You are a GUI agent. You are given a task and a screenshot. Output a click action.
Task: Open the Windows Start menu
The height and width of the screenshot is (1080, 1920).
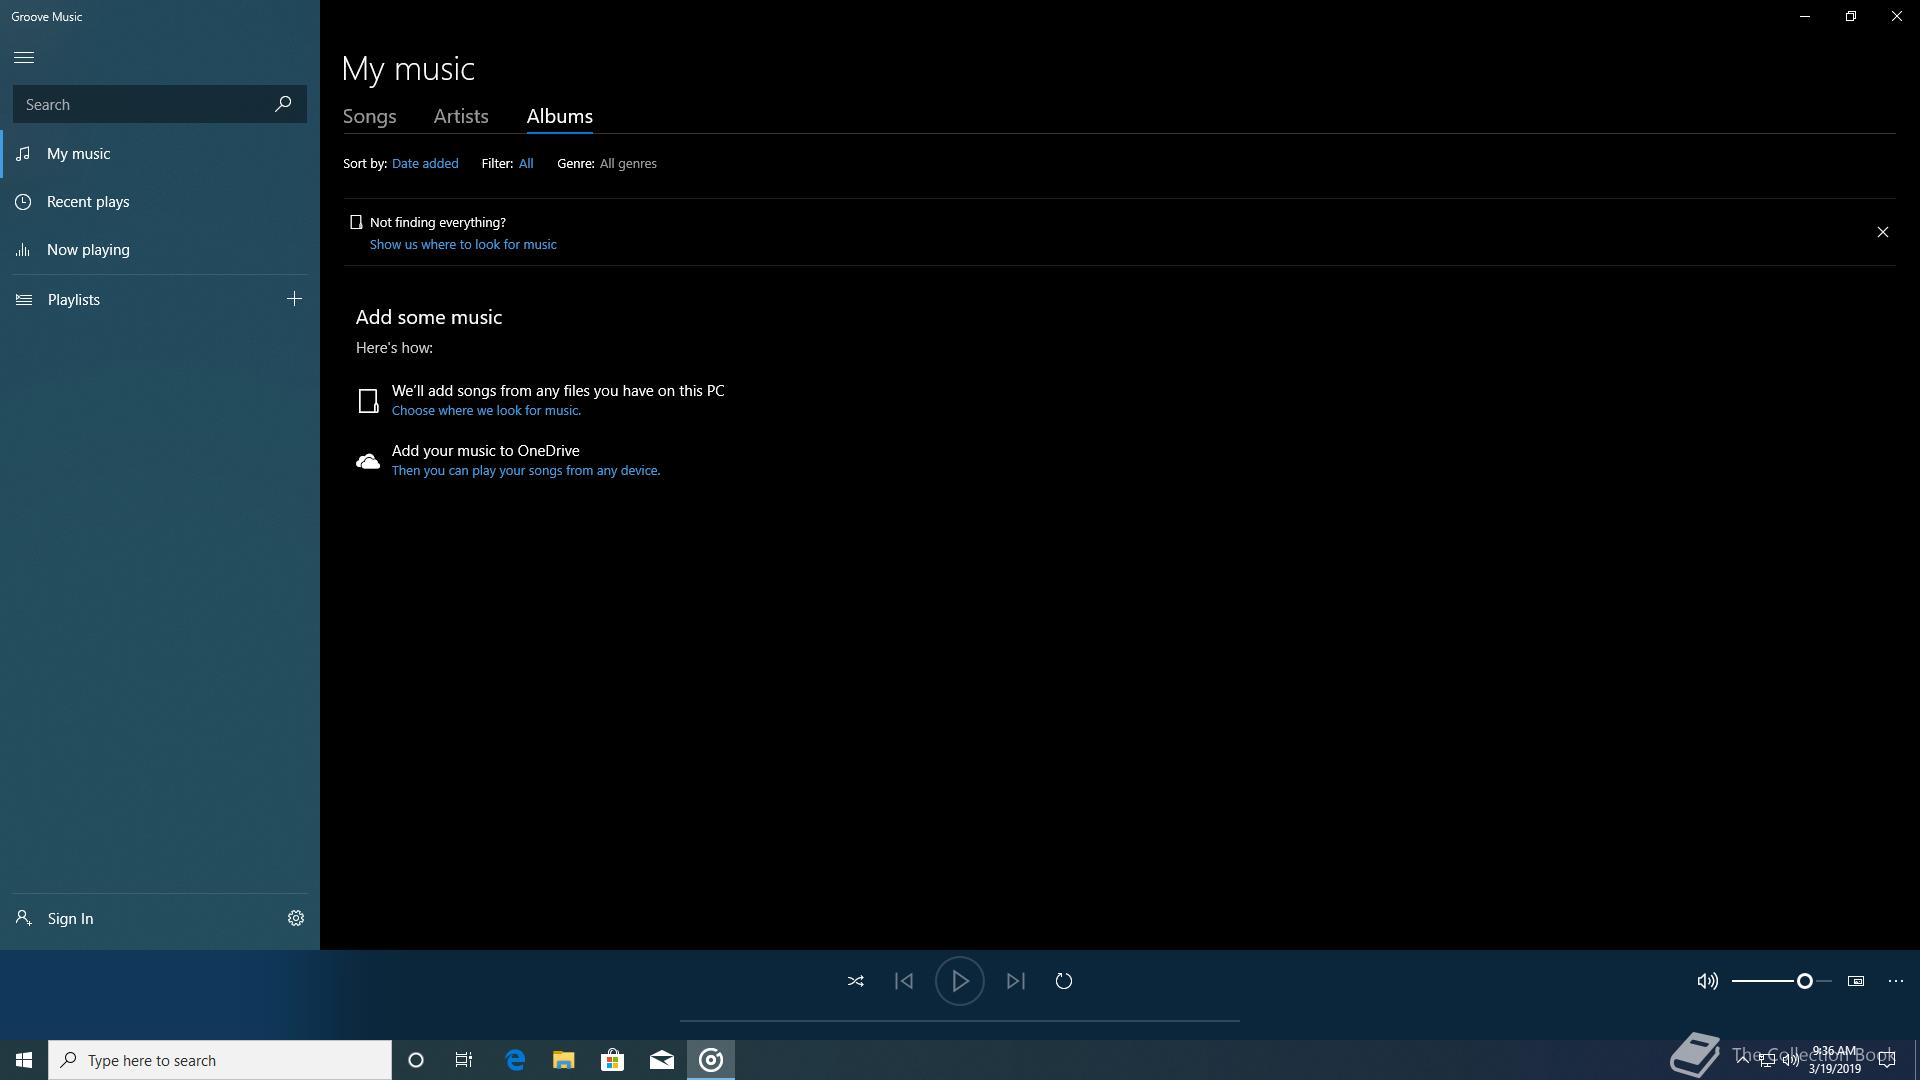[x=24, y=1060]
